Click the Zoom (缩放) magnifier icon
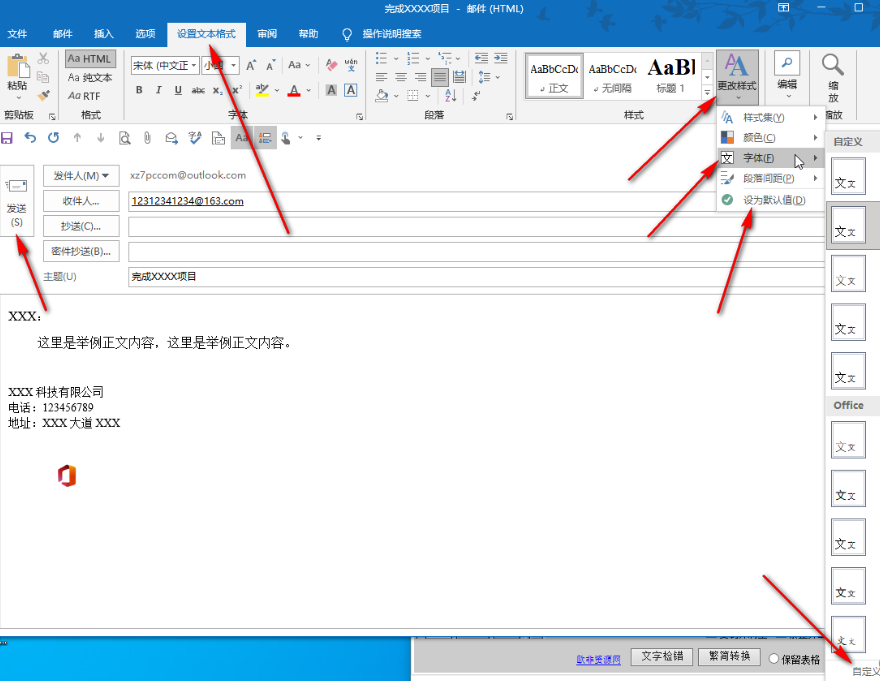Screen dimensions: 880x681 coord(833,65)
